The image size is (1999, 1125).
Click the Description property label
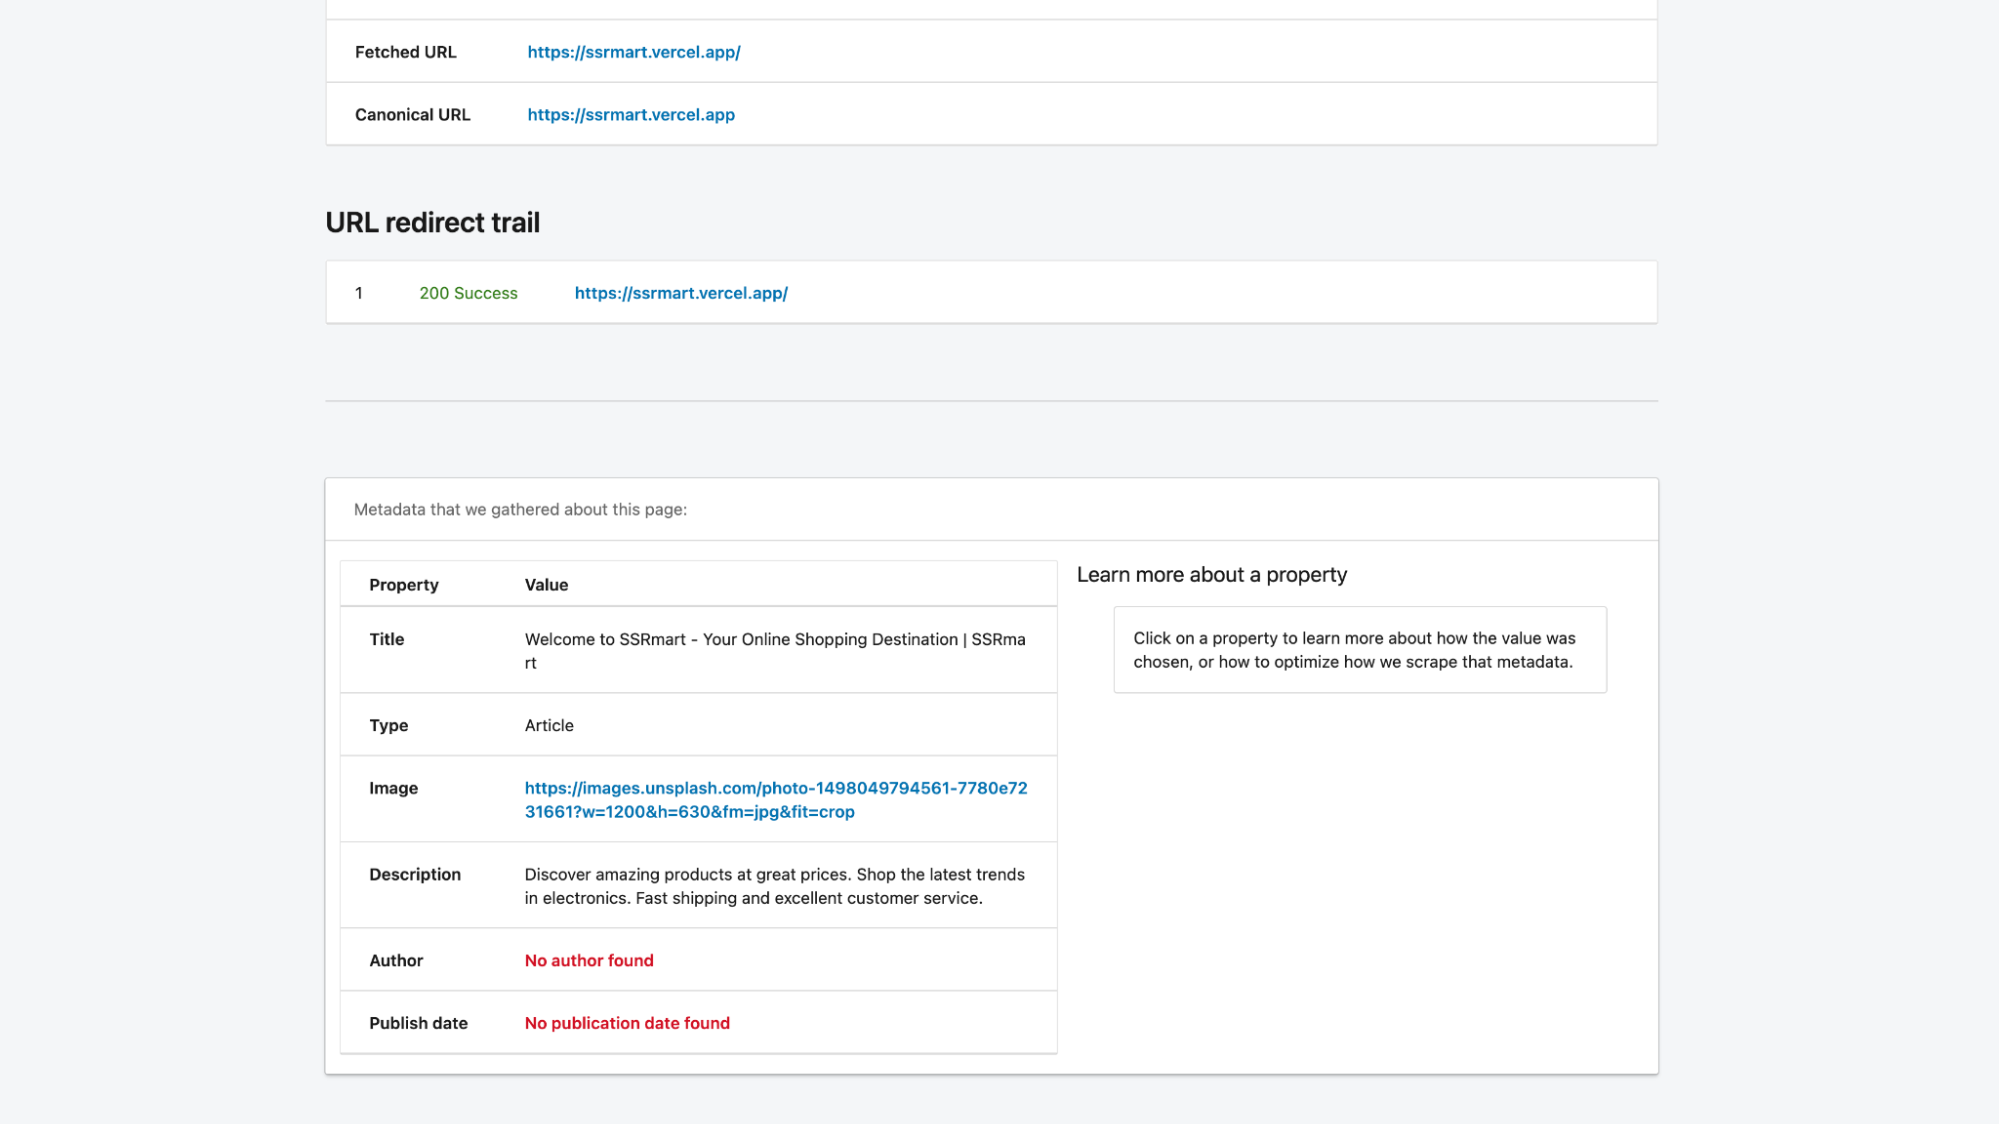(414, 874)
